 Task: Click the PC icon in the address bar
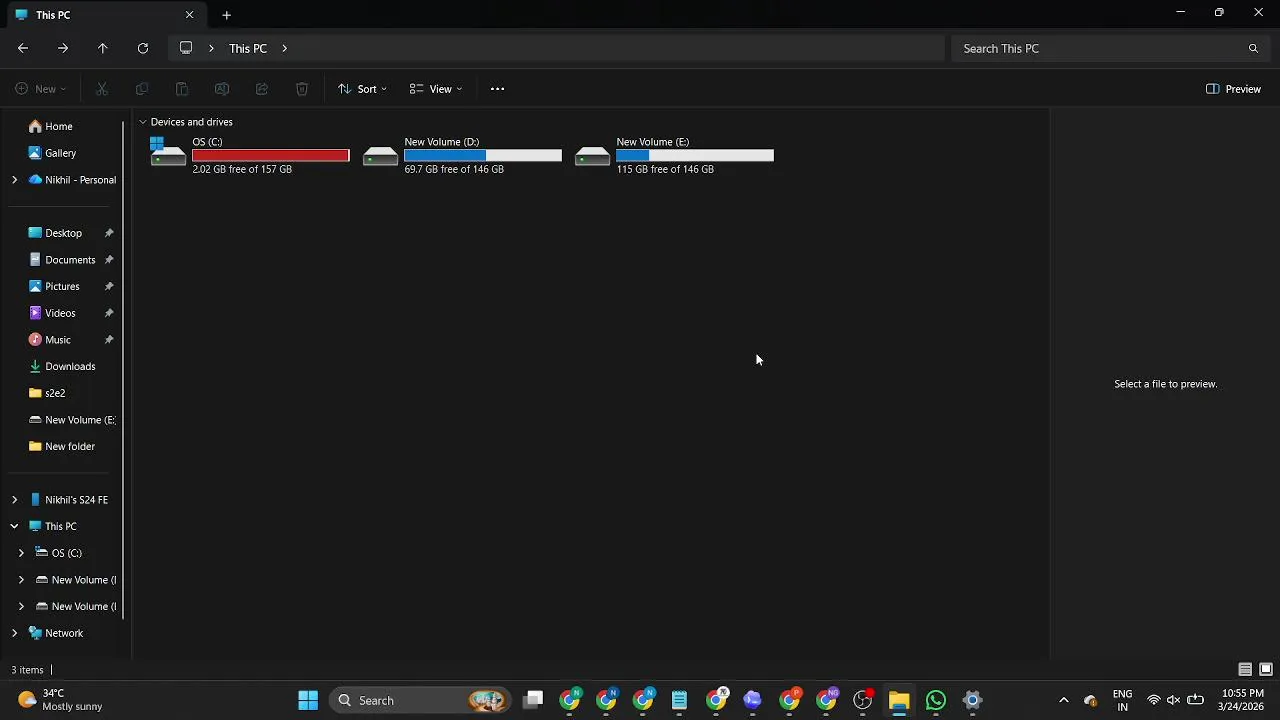coord(186,48)
